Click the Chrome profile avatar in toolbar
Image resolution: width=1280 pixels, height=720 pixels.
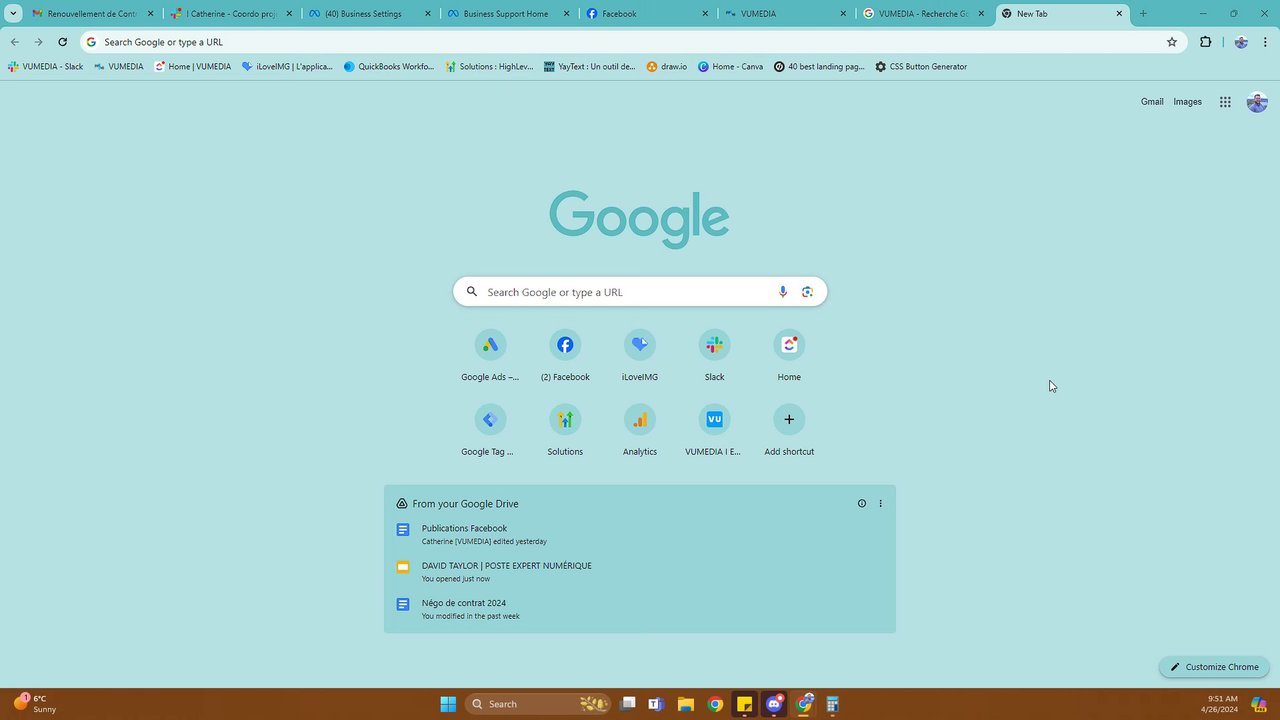(1241, 42)
